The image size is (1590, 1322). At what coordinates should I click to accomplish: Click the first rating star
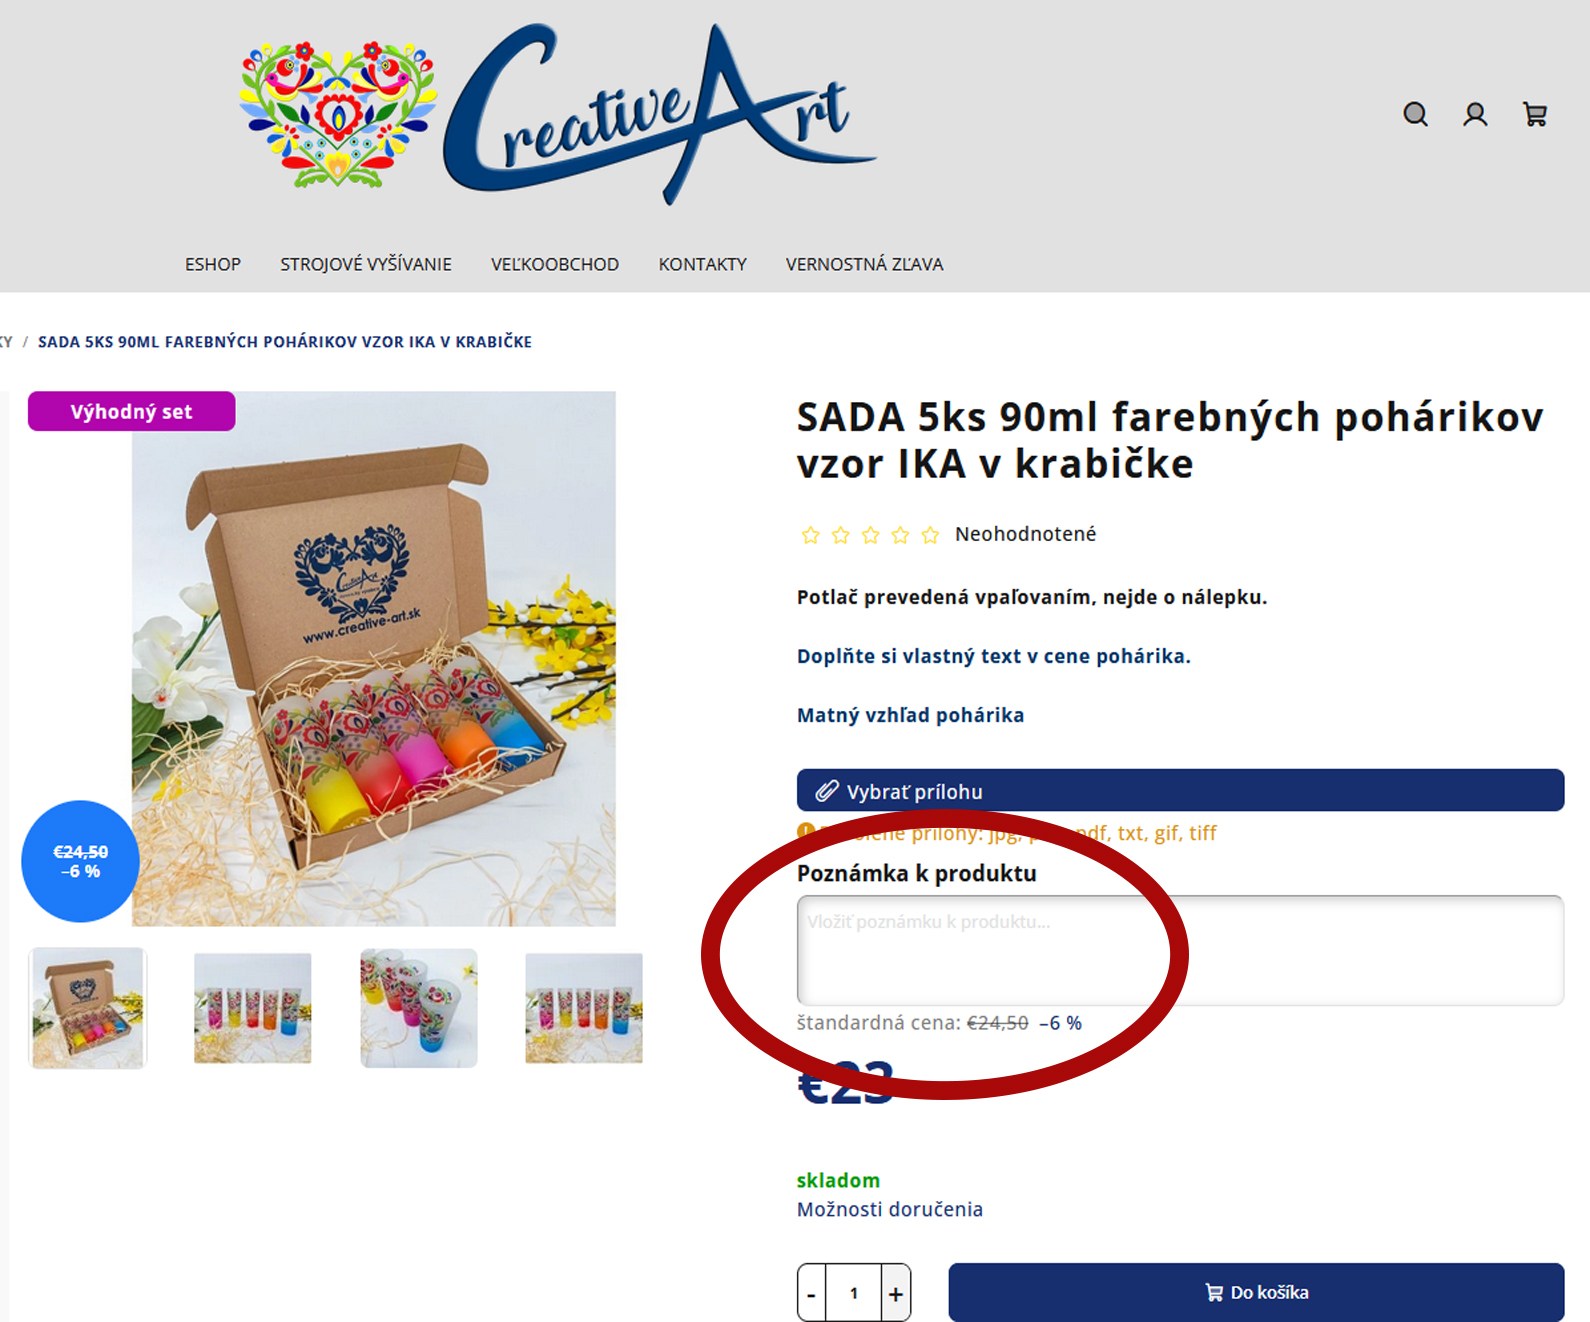[810, 535]
